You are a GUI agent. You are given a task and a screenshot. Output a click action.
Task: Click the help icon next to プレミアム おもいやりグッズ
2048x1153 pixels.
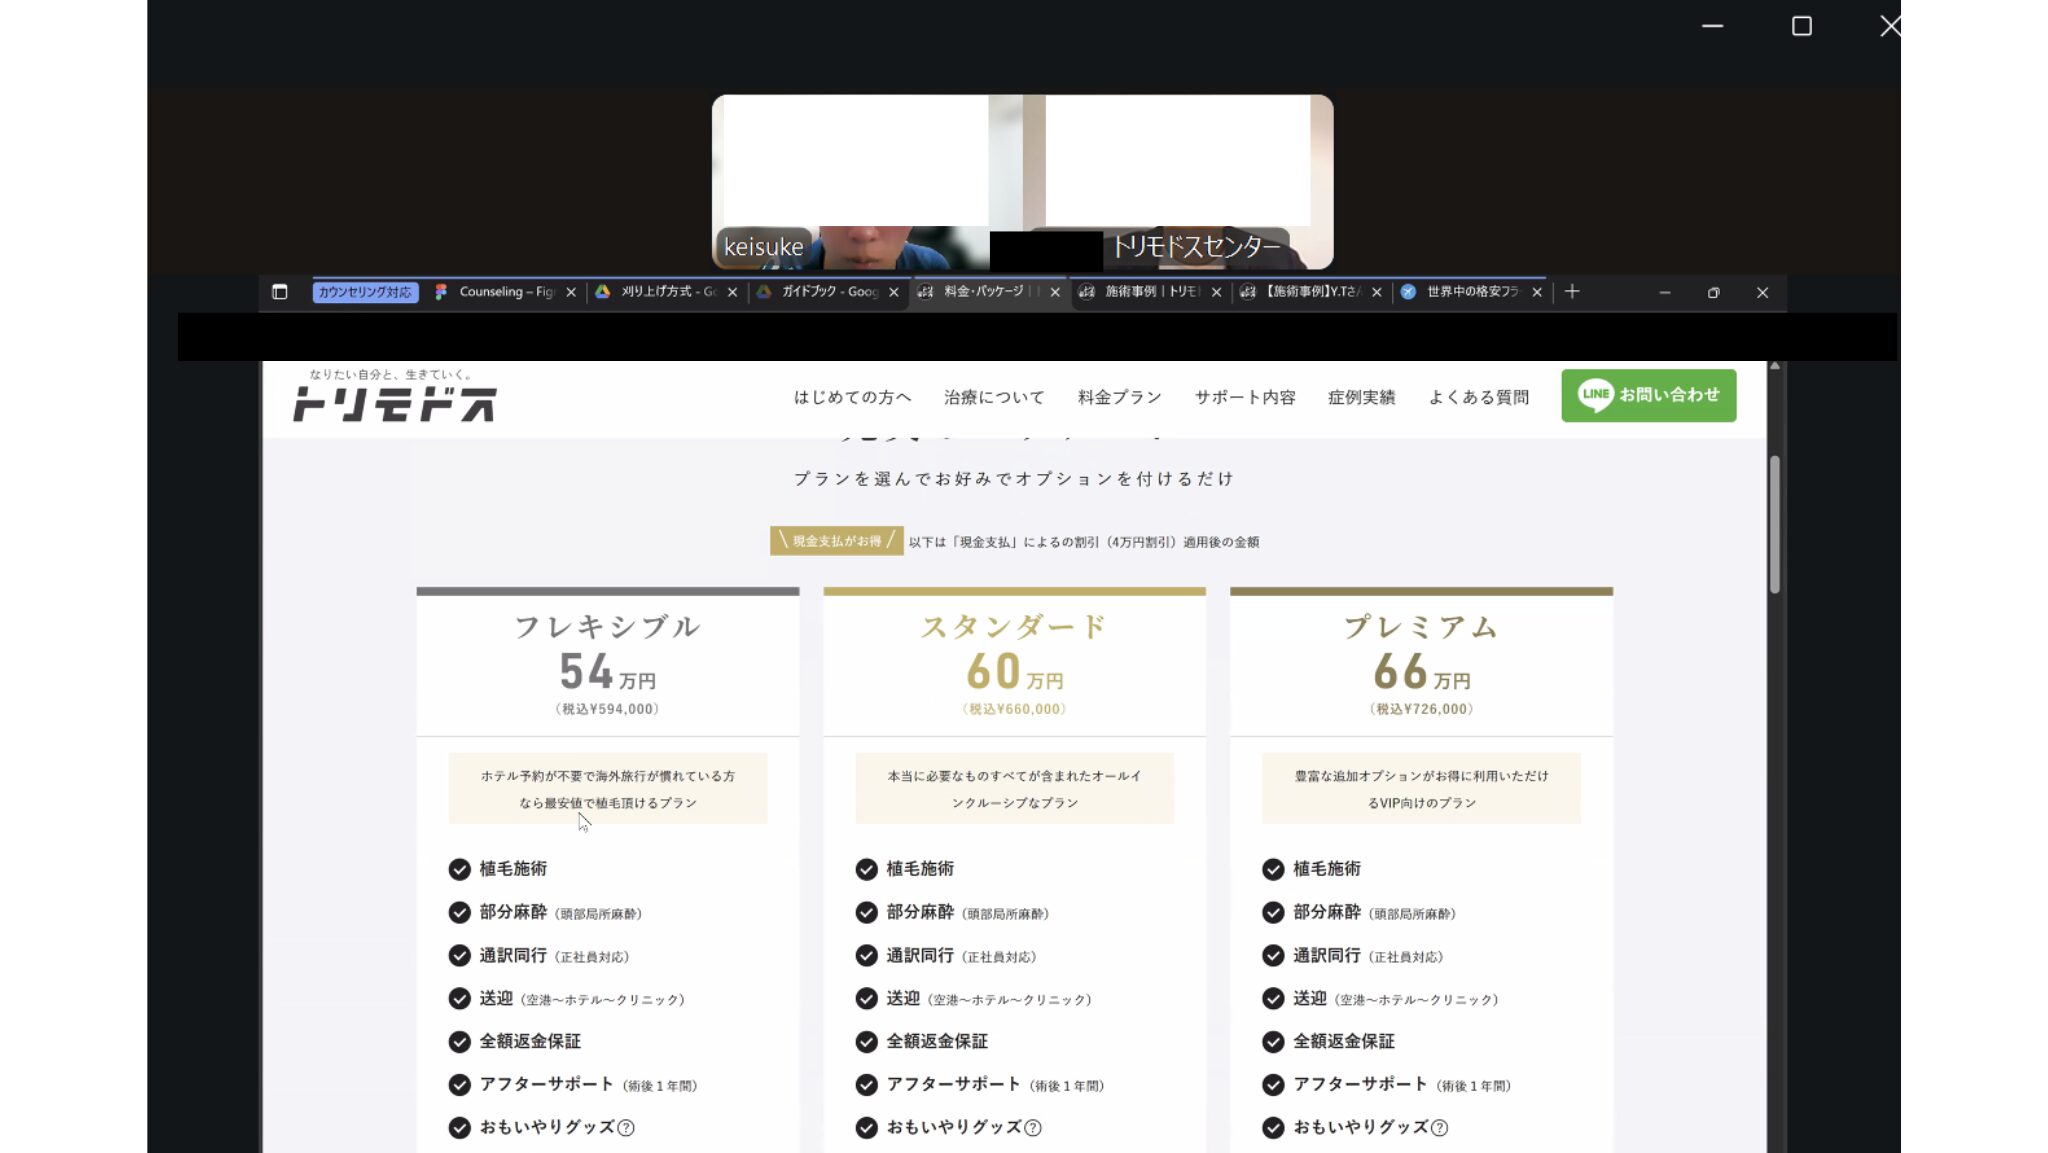1439,1128
